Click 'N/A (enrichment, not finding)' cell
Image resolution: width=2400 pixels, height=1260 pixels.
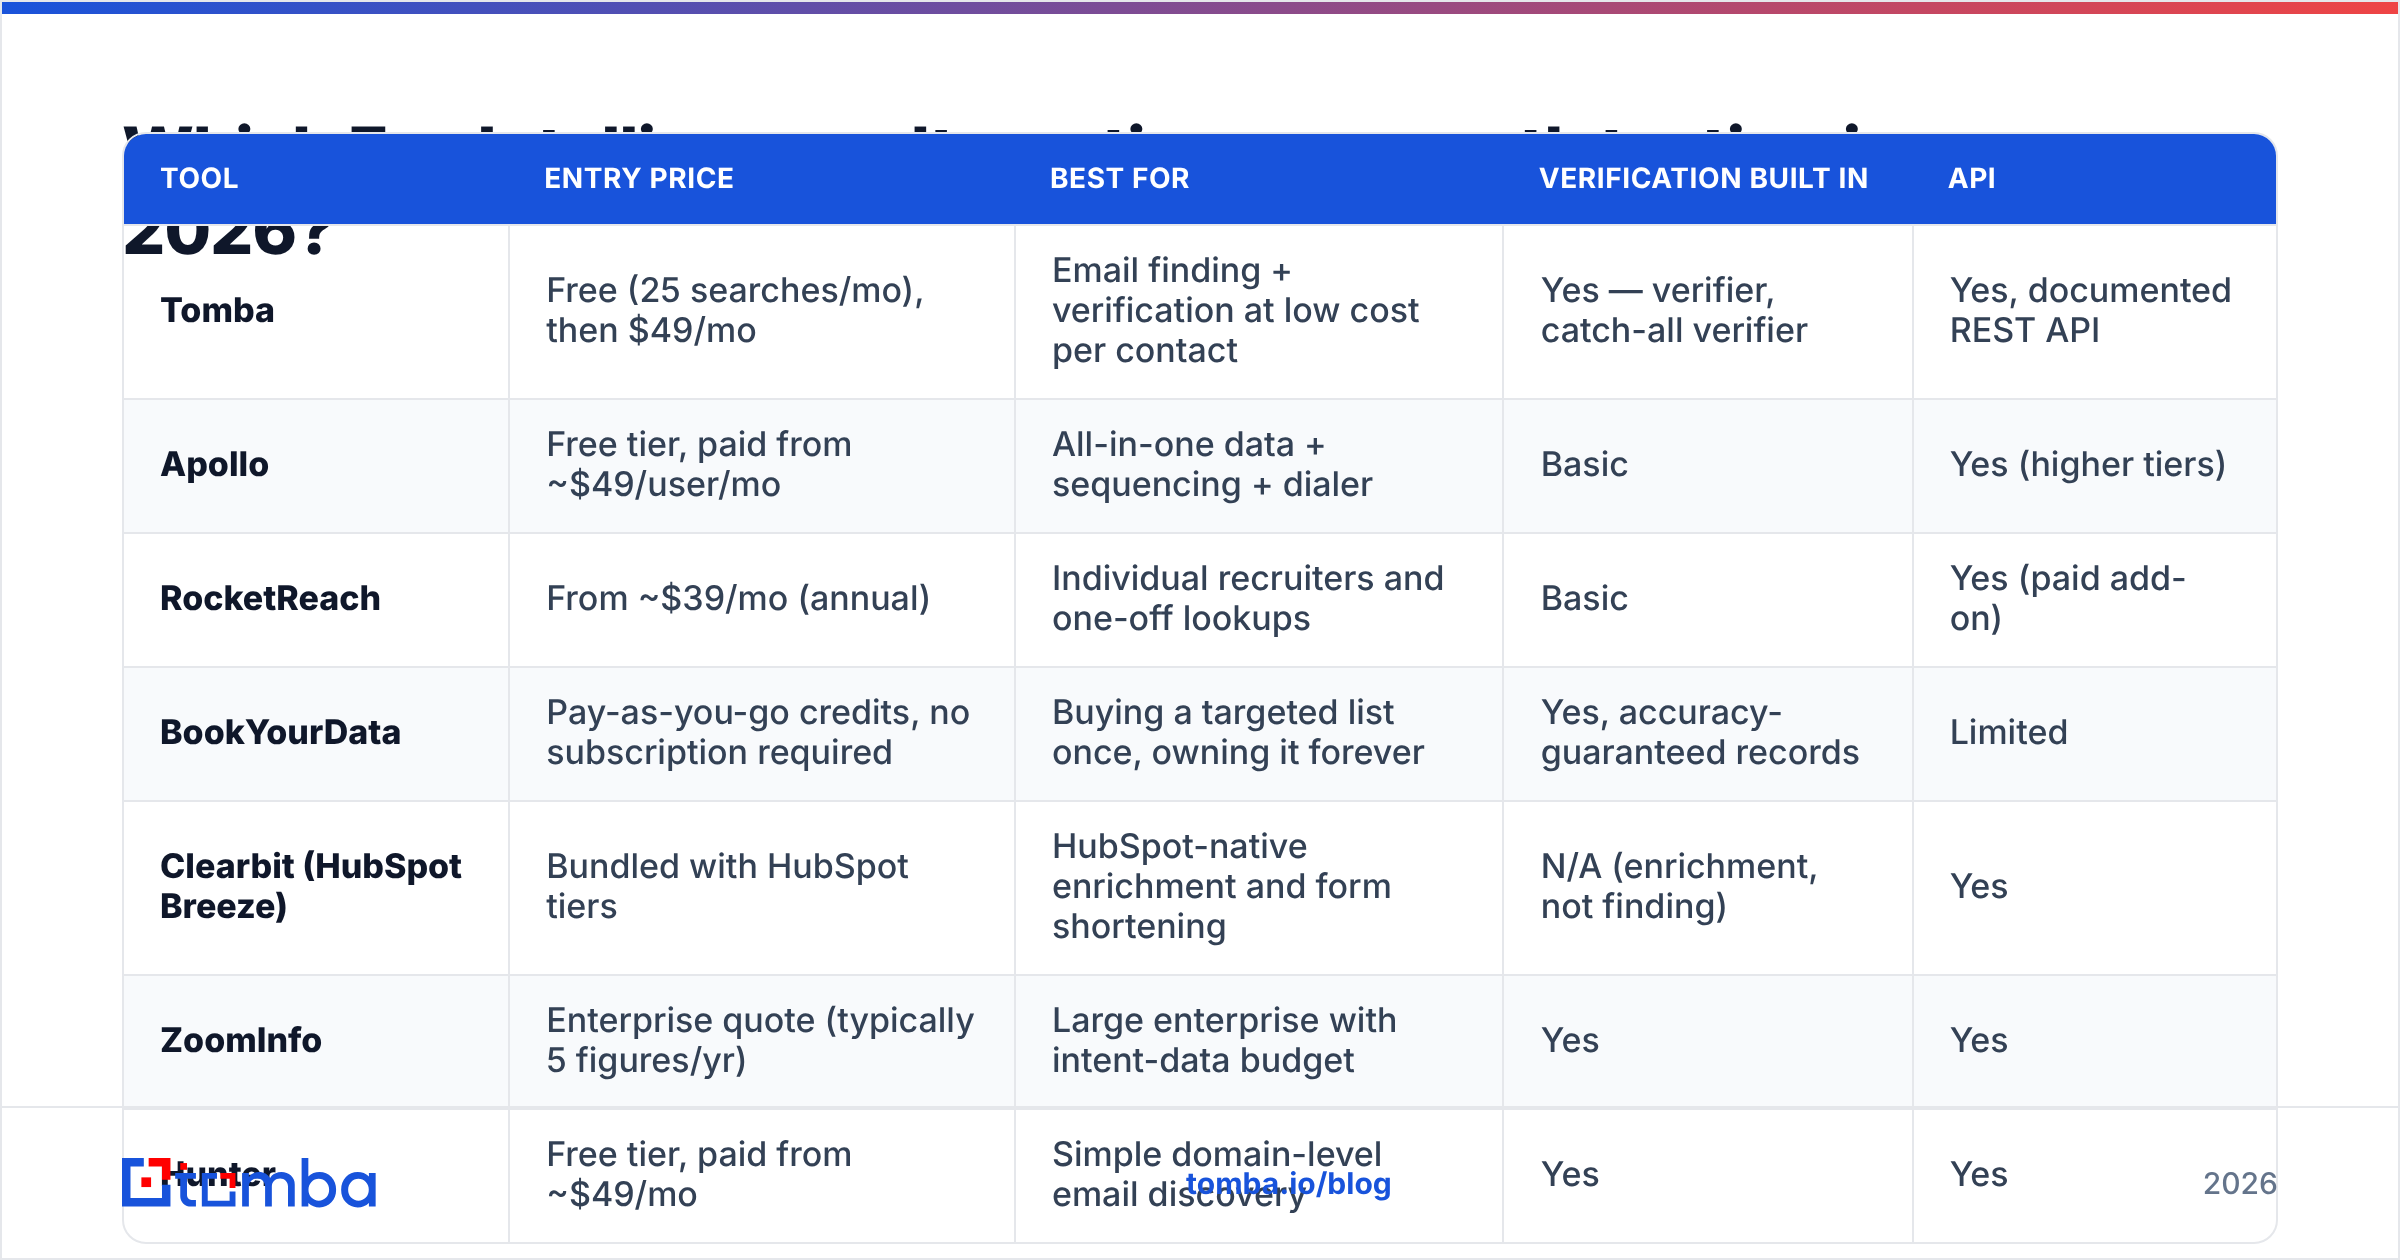click(1708, 888)
